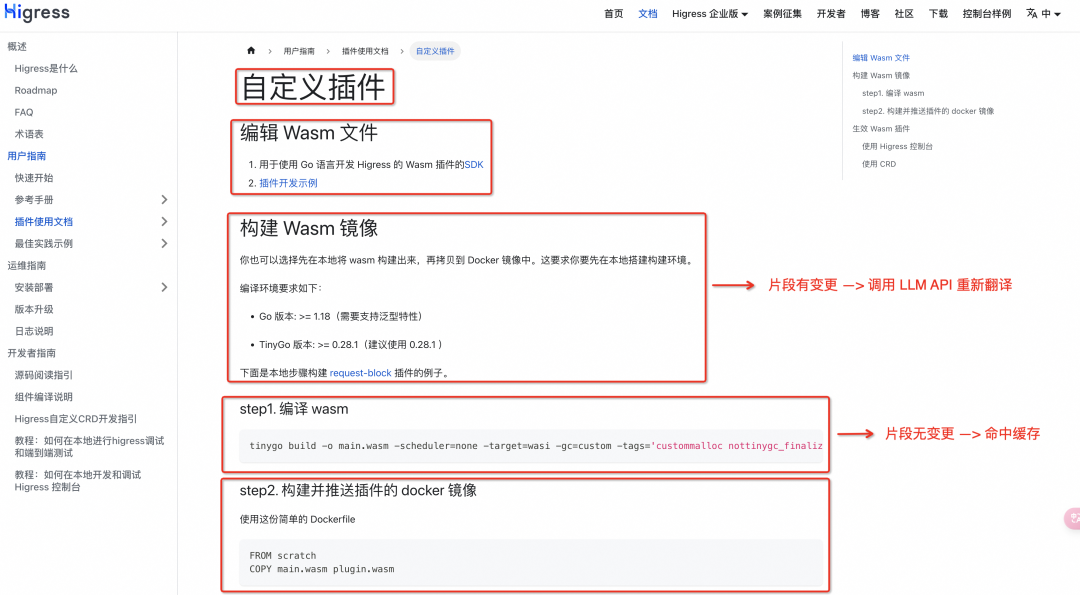
Task: Open 源码阅读指引 in sidebar
Action: 43,375
